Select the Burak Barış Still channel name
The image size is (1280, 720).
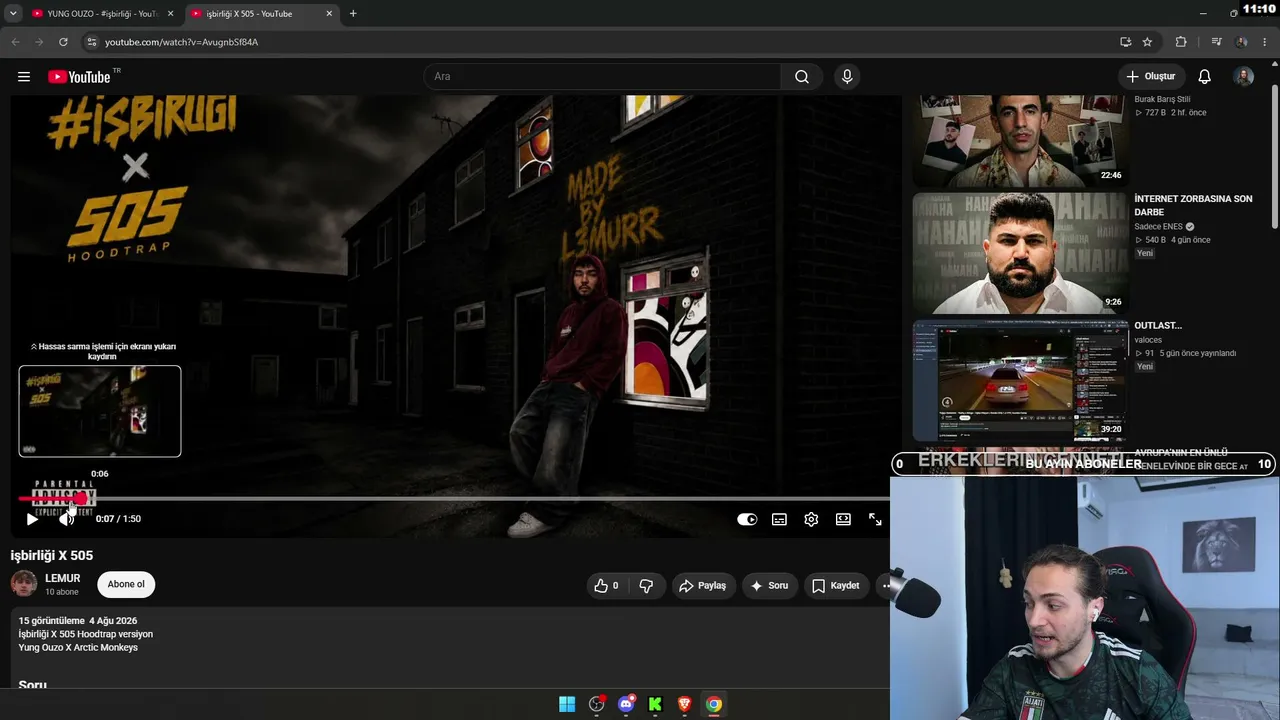(x=1162, y=99)
